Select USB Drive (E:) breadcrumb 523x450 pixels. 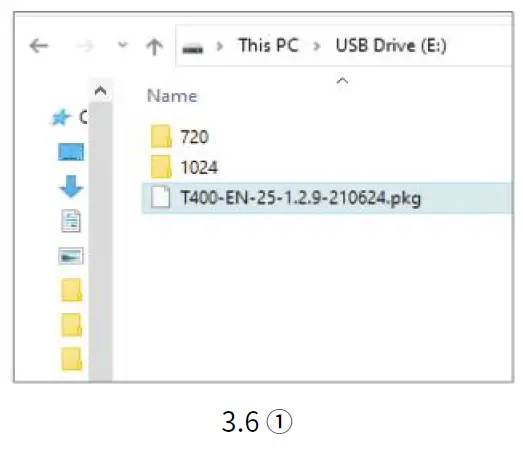point(391,45)
